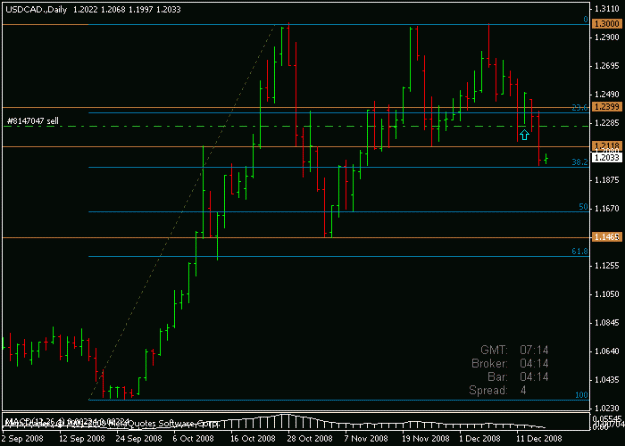The height and width of the screenshot is (446, 625).
Task: Click the 1.0435 price axis value
Action: [607, 380]
